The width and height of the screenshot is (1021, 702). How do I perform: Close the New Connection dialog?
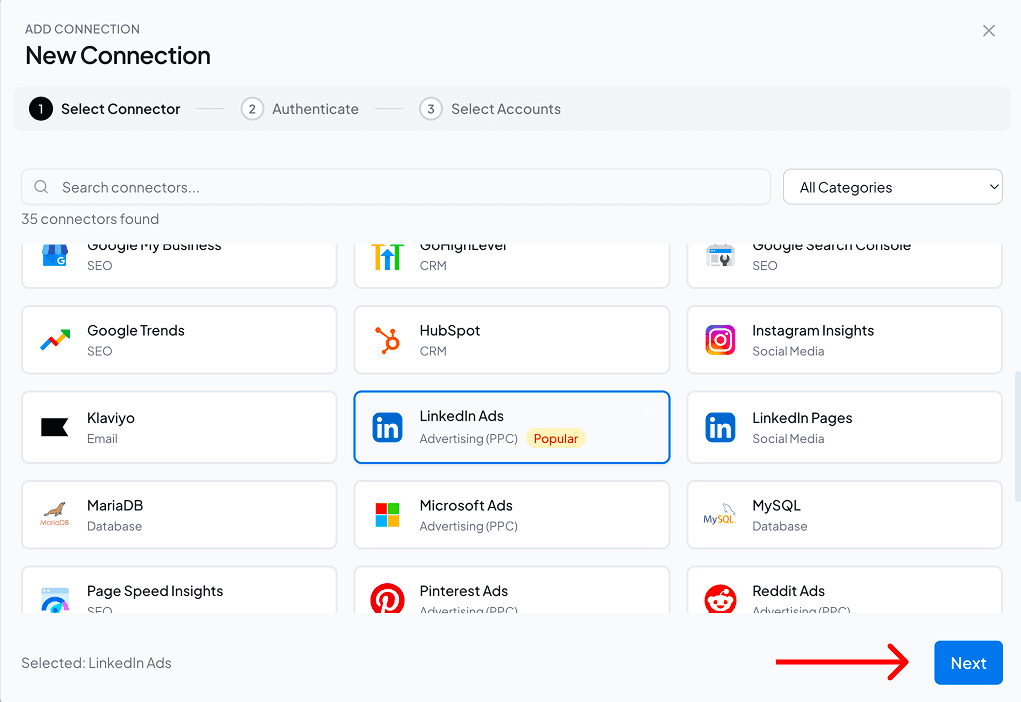988,31
